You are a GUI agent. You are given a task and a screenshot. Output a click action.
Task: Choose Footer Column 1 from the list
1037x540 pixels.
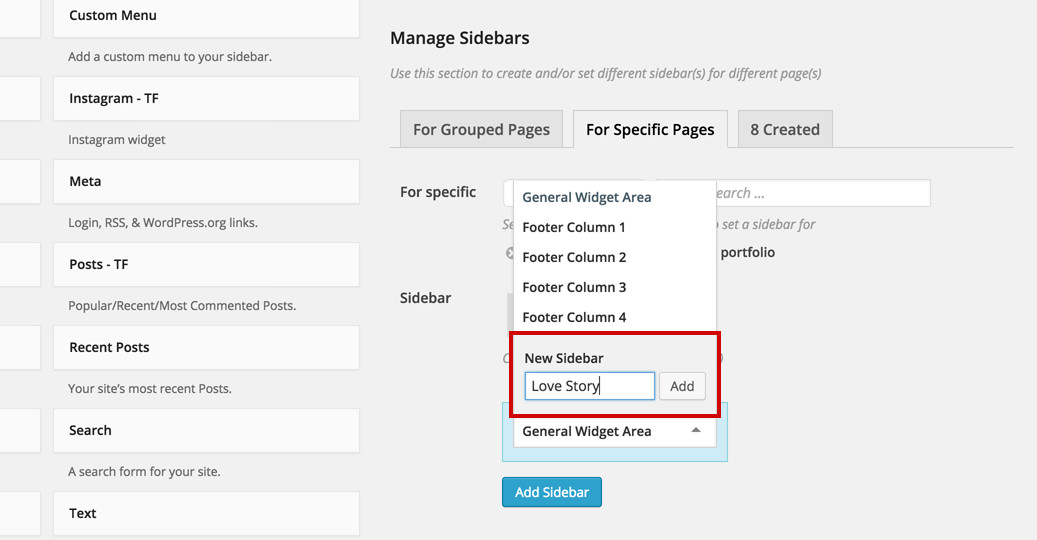[x=574, y=227]
